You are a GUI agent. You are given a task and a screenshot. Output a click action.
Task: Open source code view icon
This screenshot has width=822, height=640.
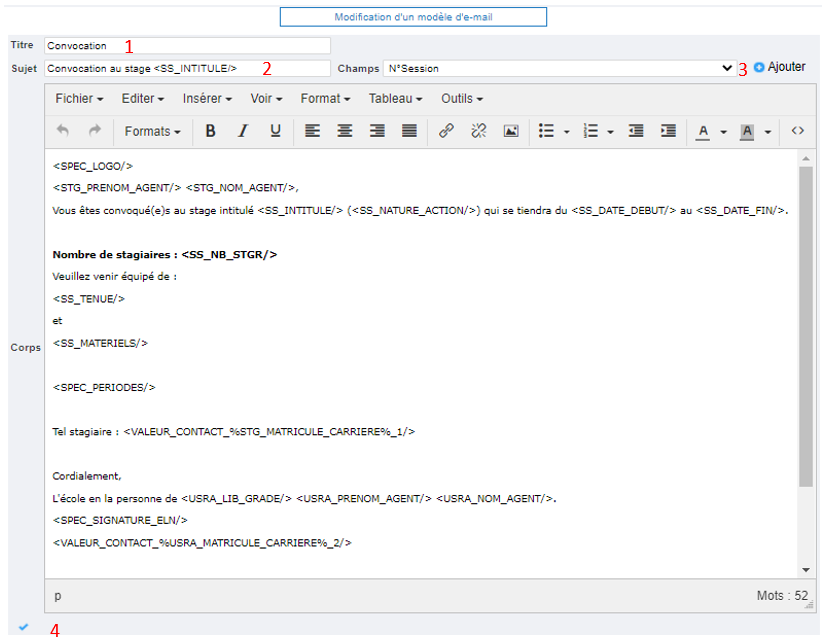[x=797, y=131]
